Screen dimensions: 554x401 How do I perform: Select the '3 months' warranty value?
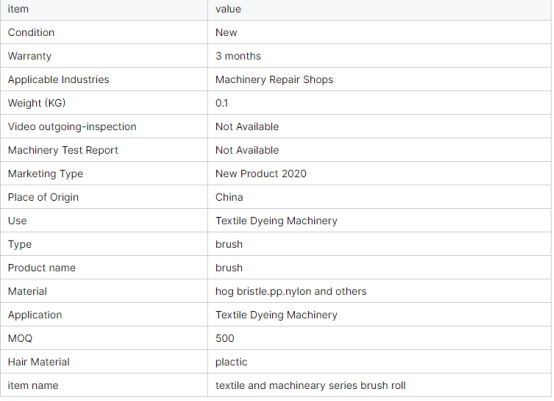[x=238, y=56]
